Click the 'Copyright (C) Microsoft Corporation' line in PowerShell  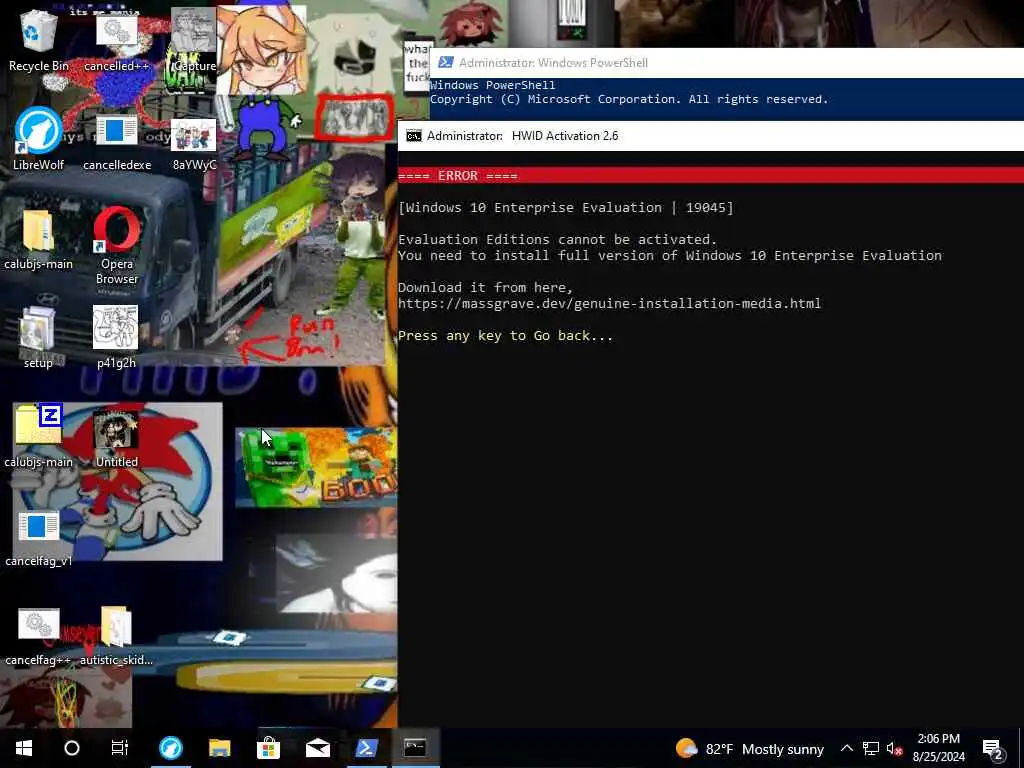coord(629,99)
